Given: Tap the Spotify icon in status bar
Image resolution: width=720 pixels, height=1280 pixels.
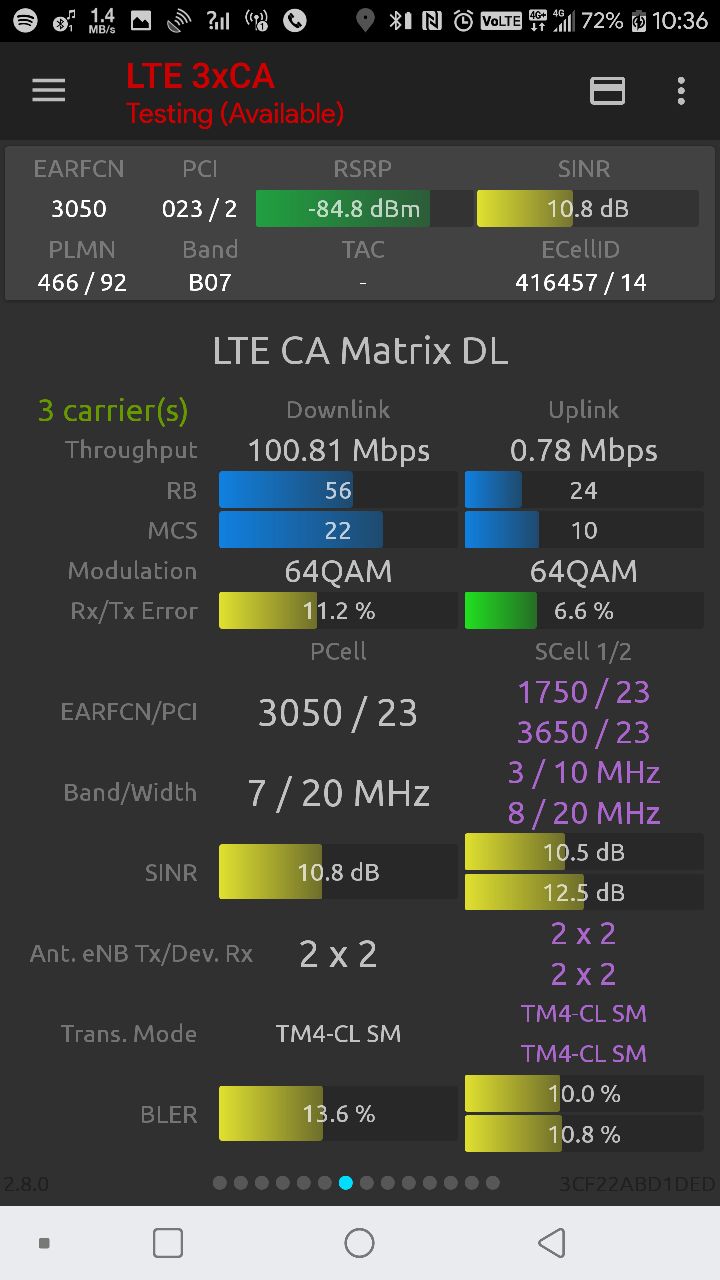Looking at the screenshot, I should click(x=25, y=20).
